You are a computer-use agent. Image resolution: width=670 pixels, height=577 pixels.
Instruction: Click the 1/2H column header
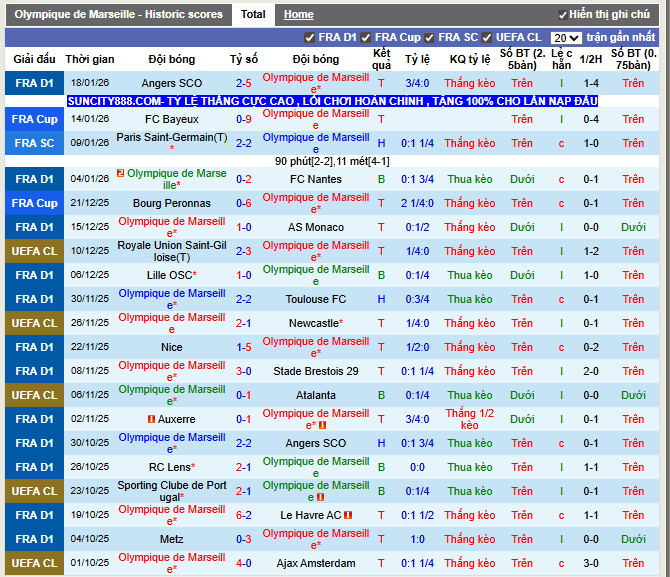tap(591, 59)
